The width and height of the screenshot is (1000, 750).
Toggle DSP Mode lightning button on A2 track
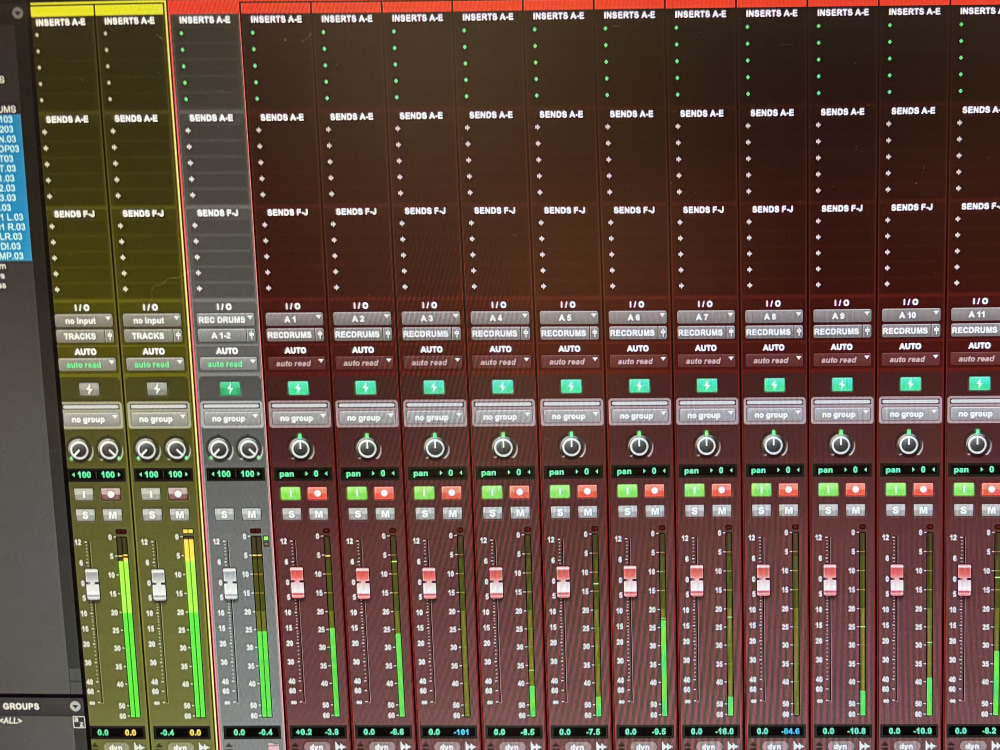365,387
